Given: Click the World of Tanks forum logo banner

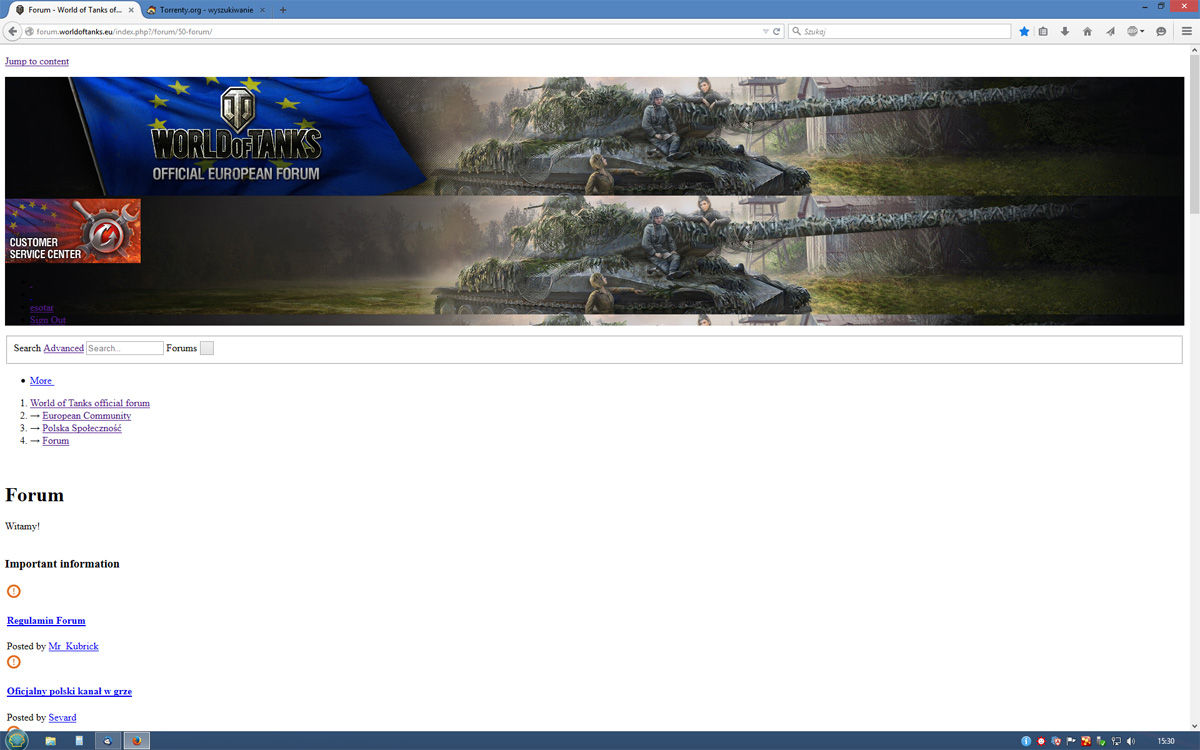Looking at the screenshot, I should 236,136.
